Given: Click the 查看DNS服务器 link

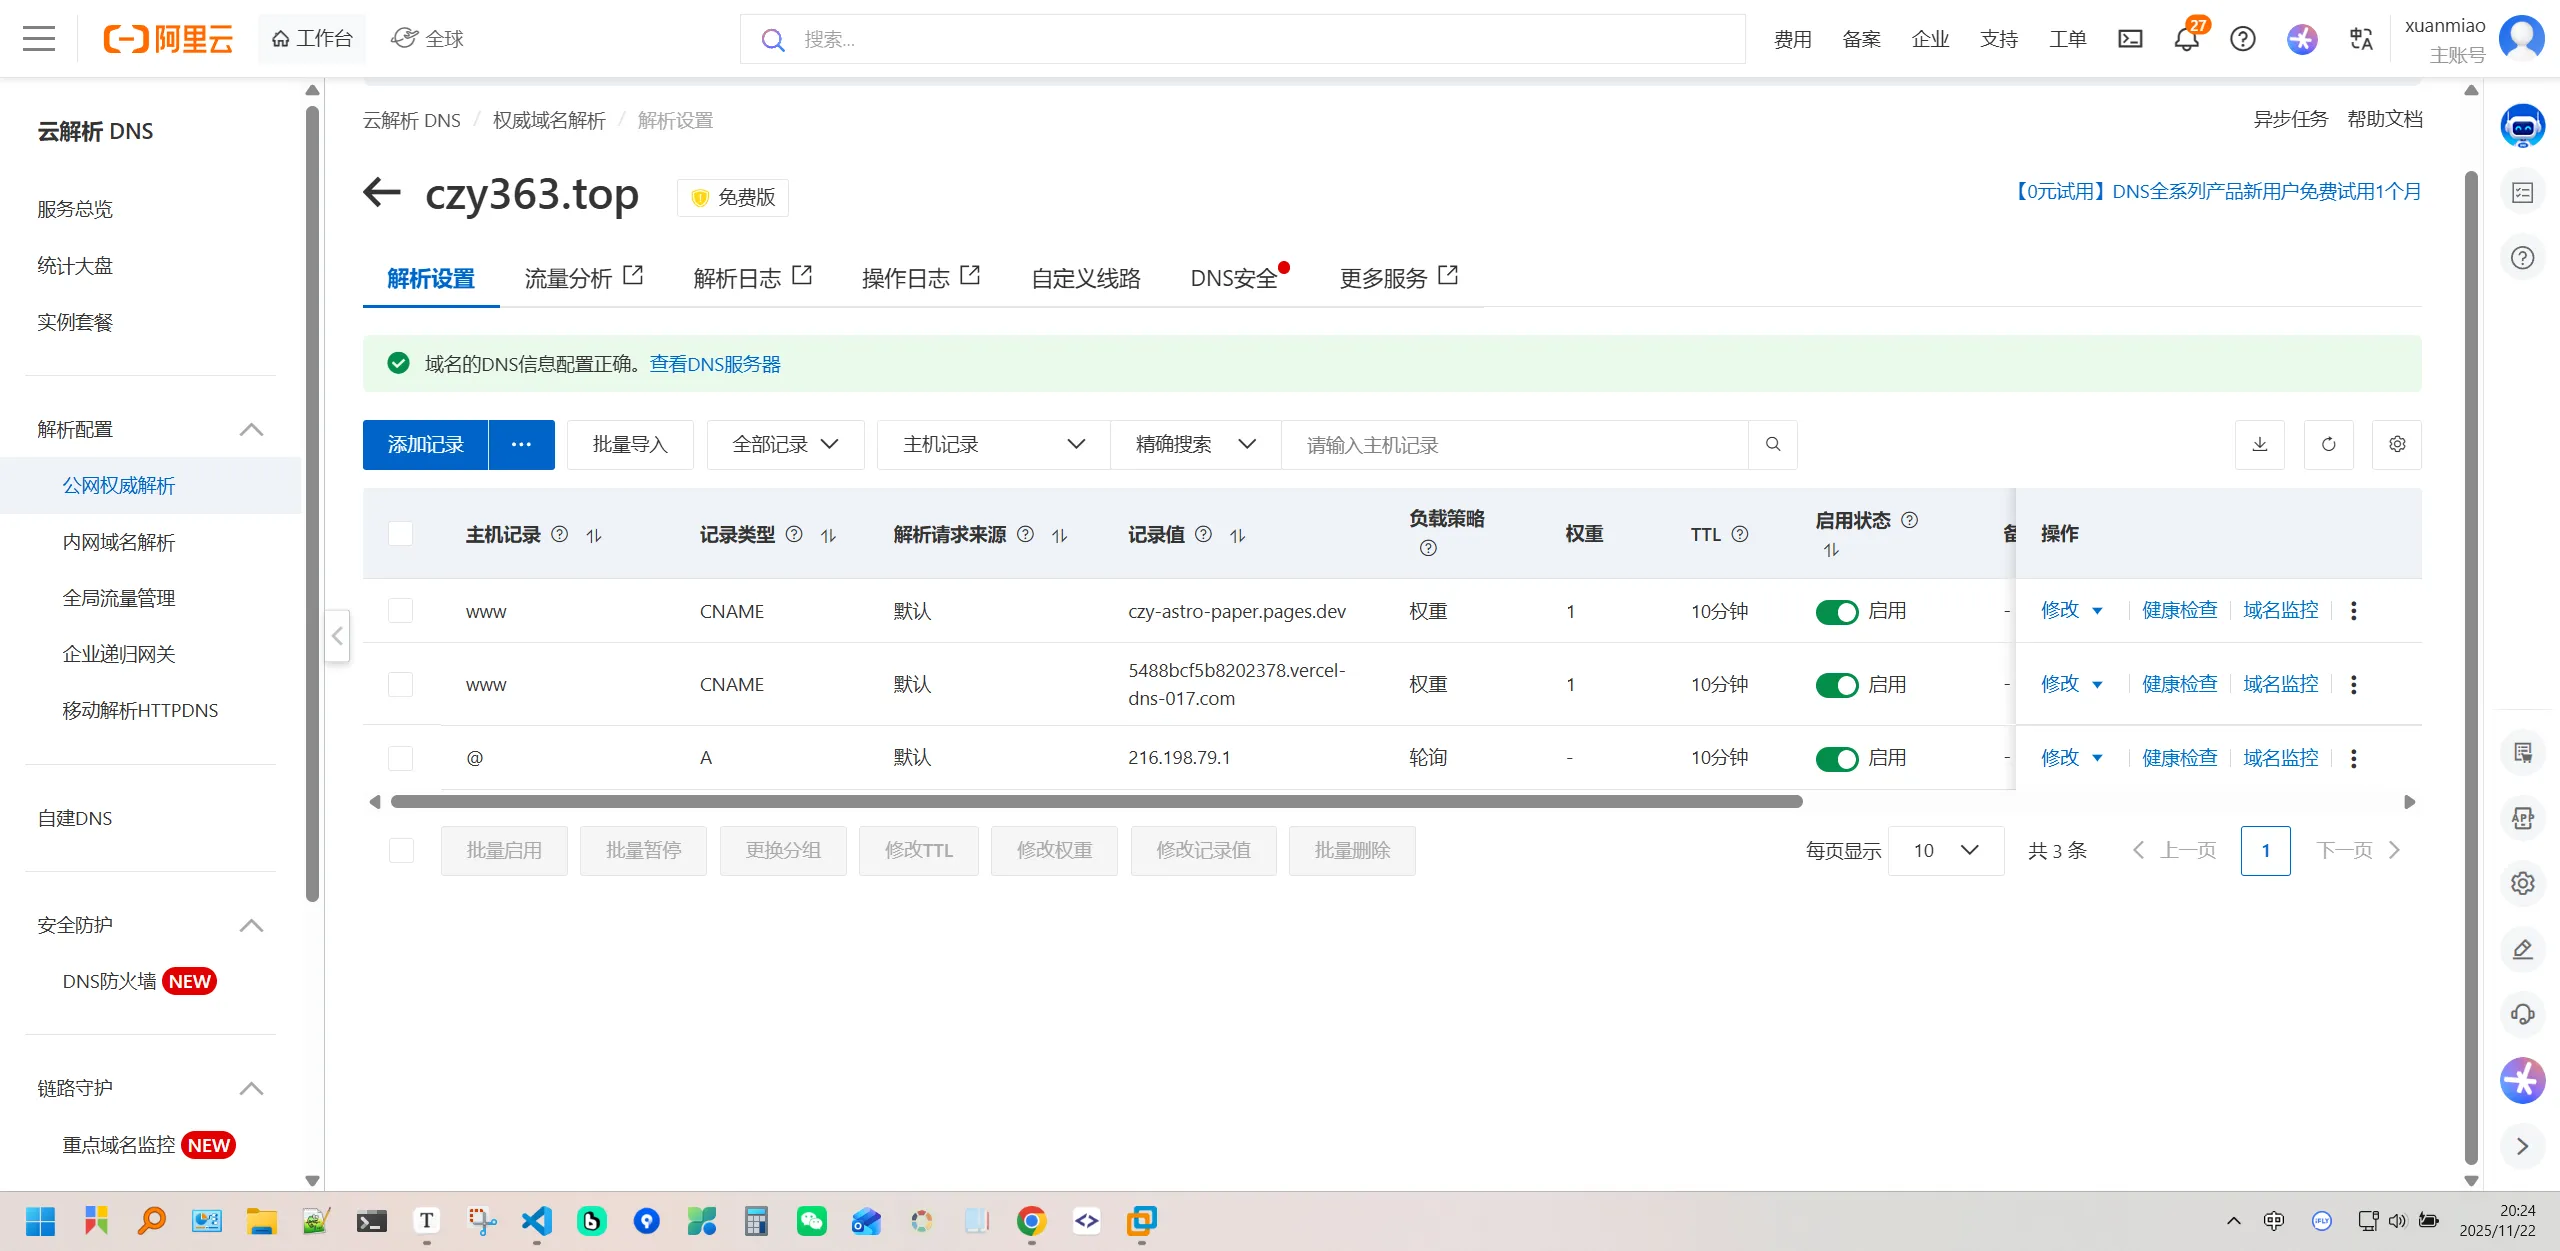Looking at the screenshot, I should [x=714, y=364].
